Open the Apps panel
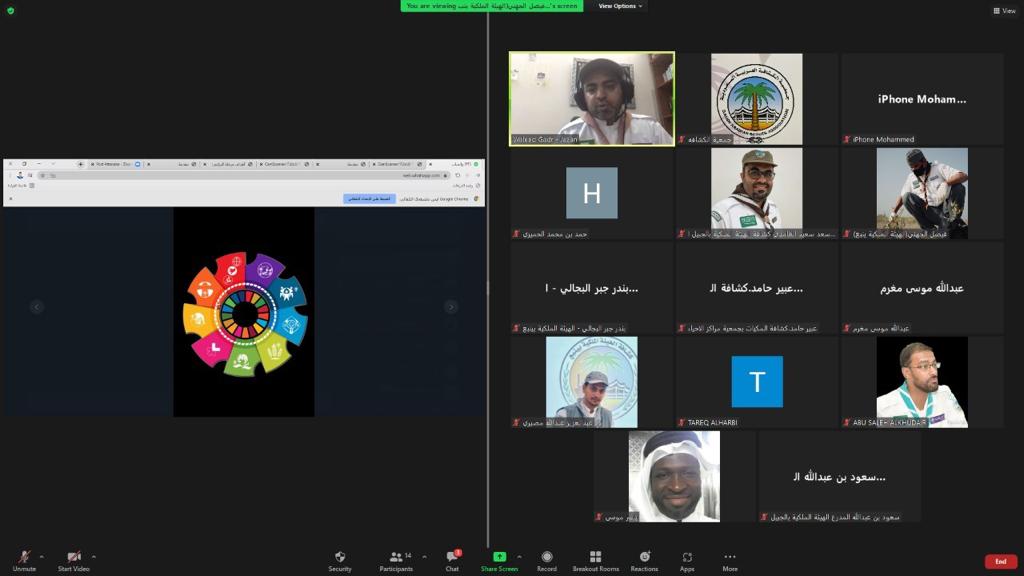Screen dimensions: 1024x576 (687, 557)
